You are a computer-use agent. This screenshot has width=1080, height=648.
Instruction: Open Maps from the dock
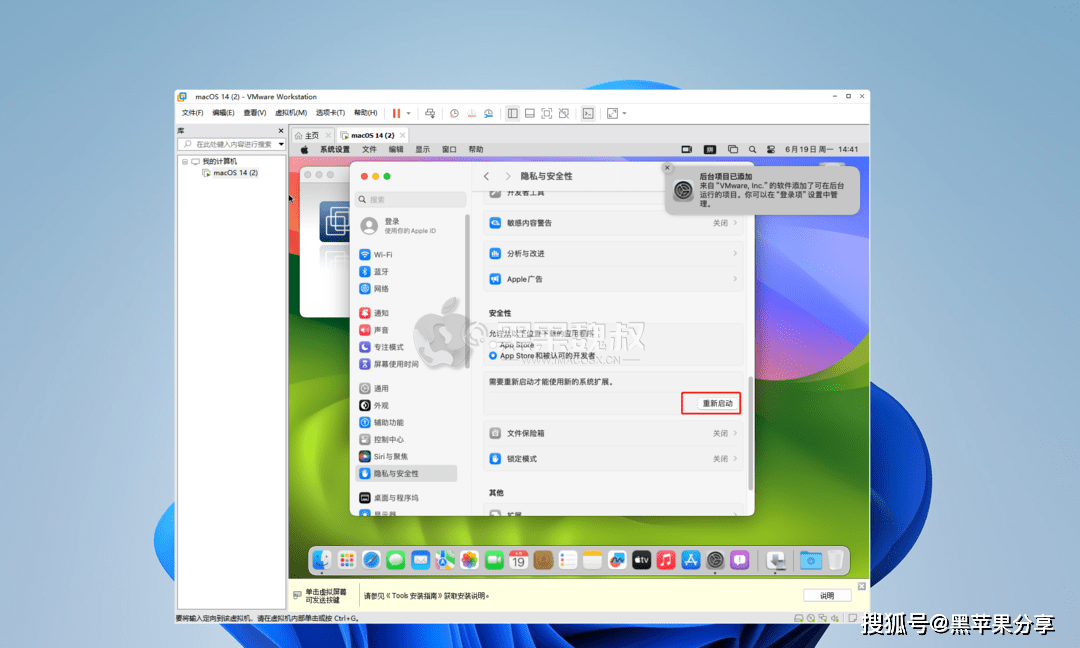click(x=445, y=560)
